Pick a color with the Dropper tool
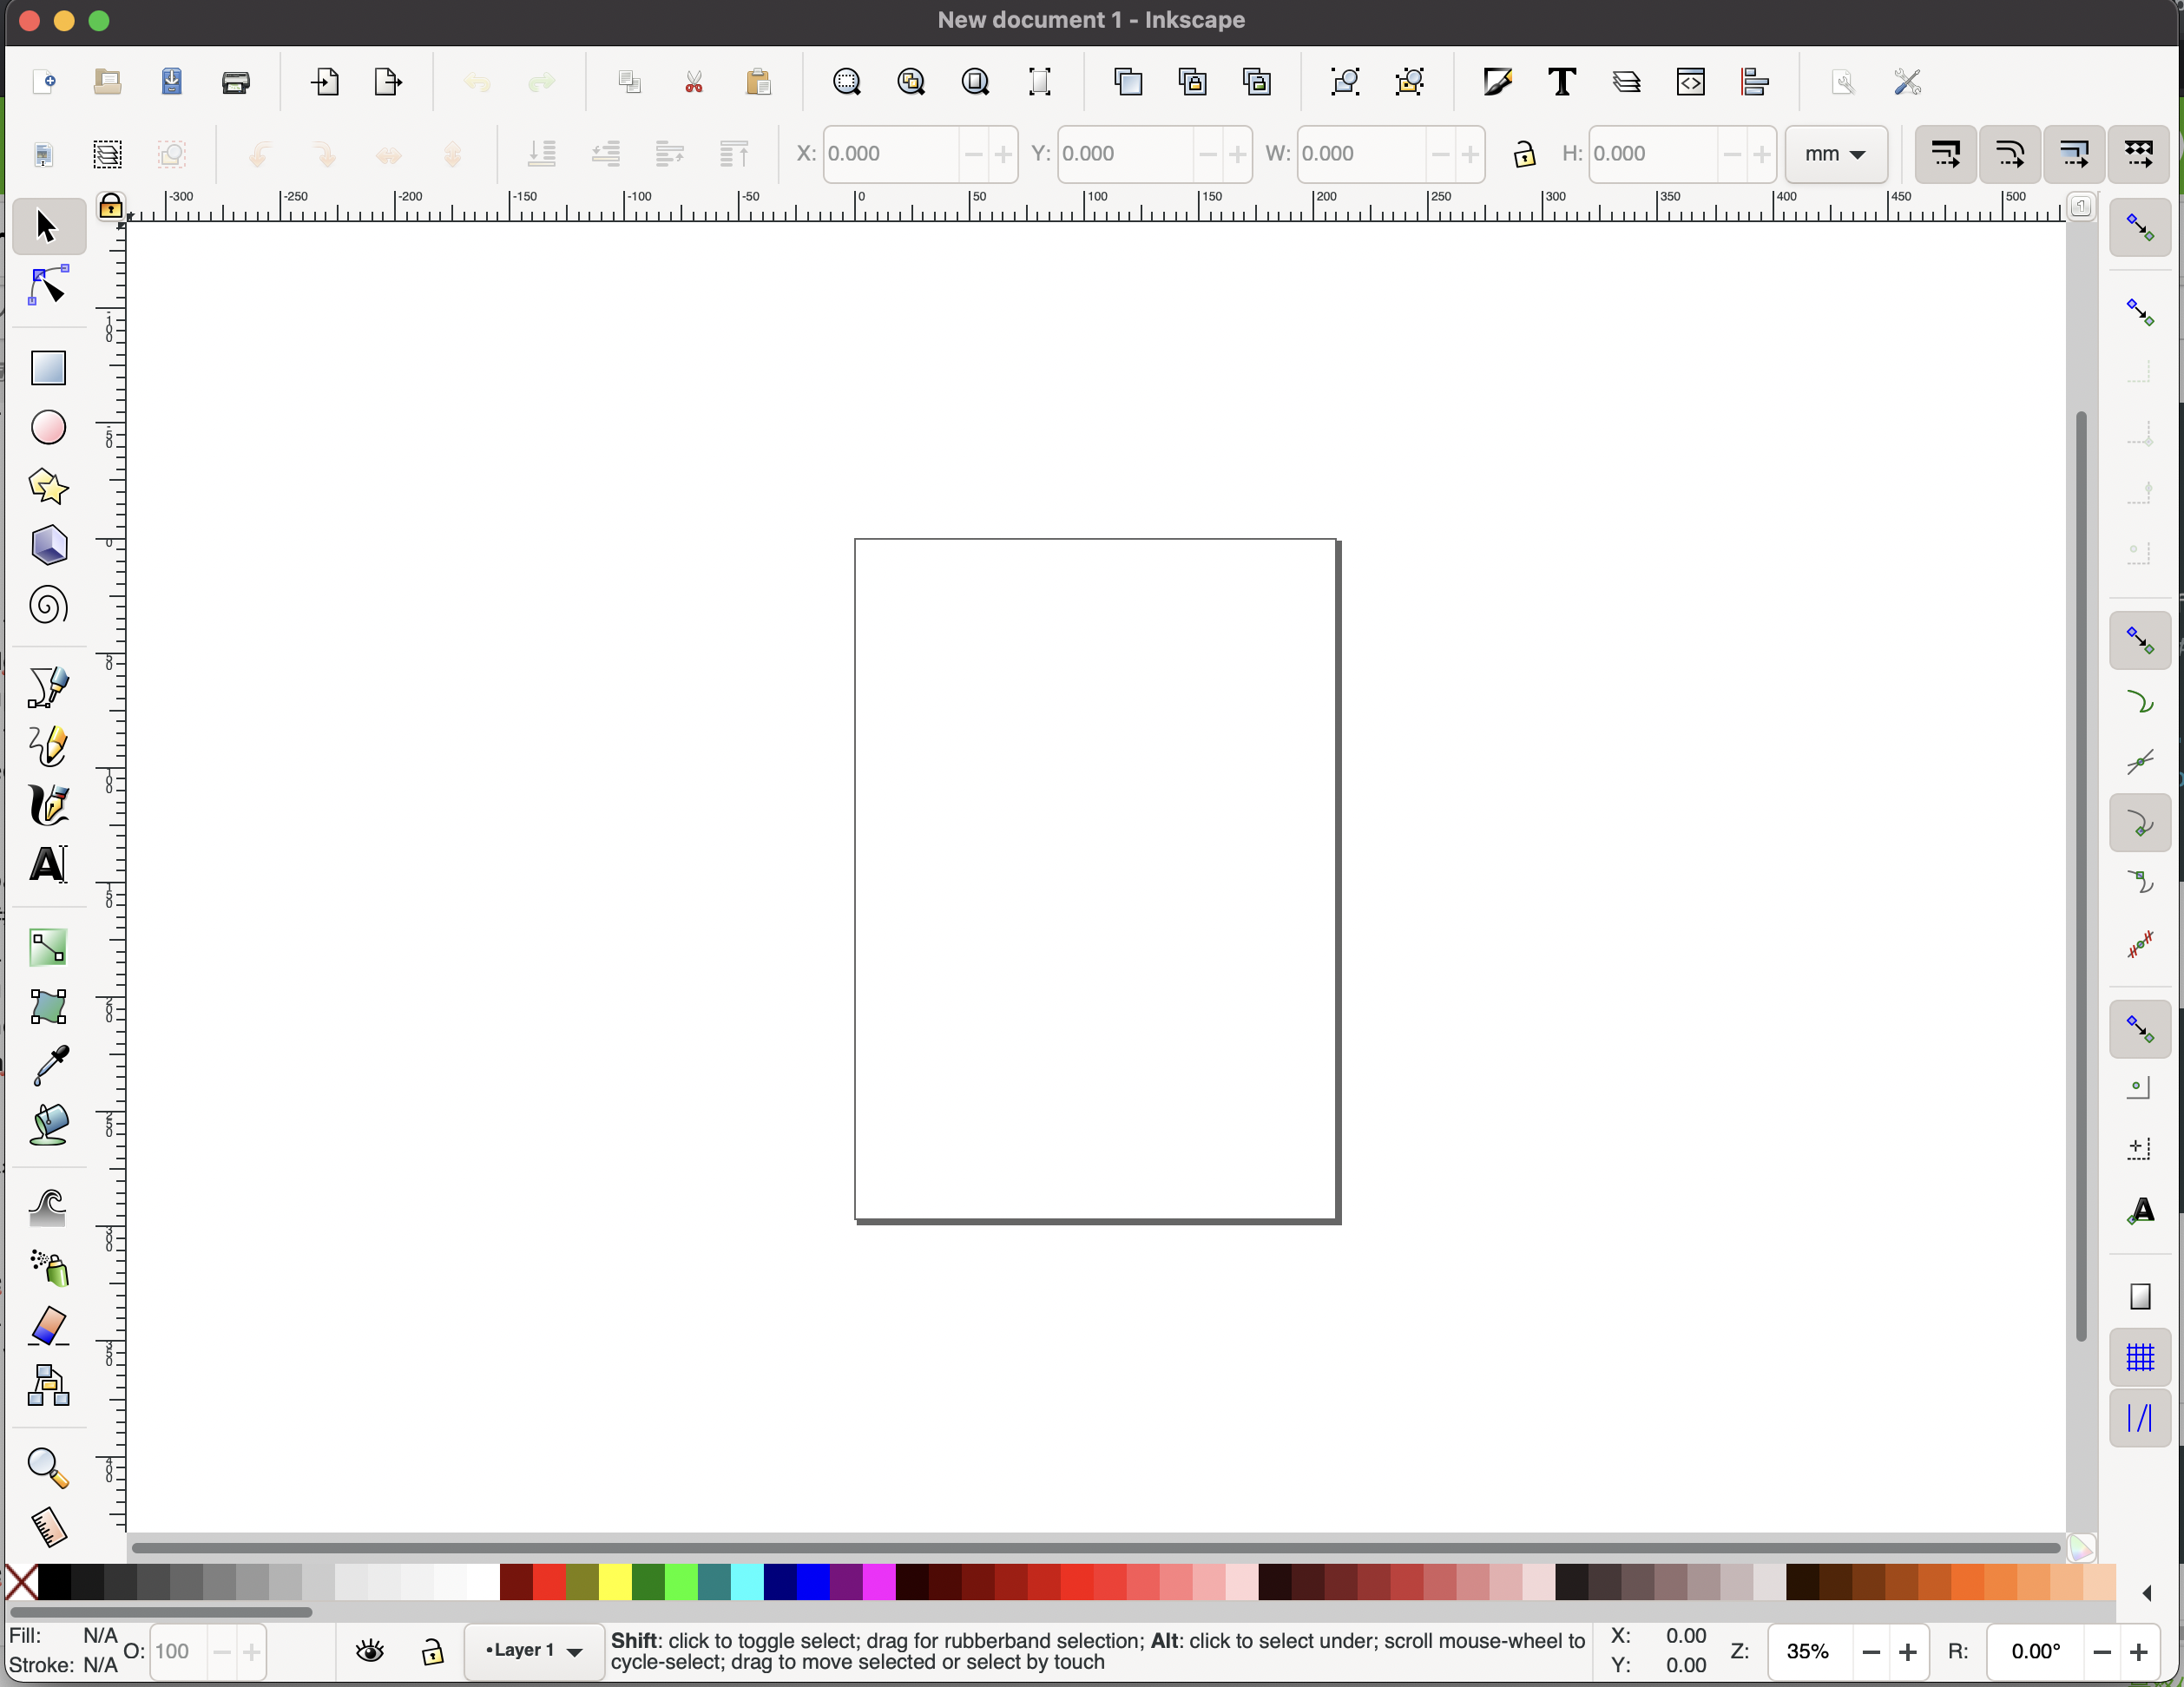 point(47,1066)
